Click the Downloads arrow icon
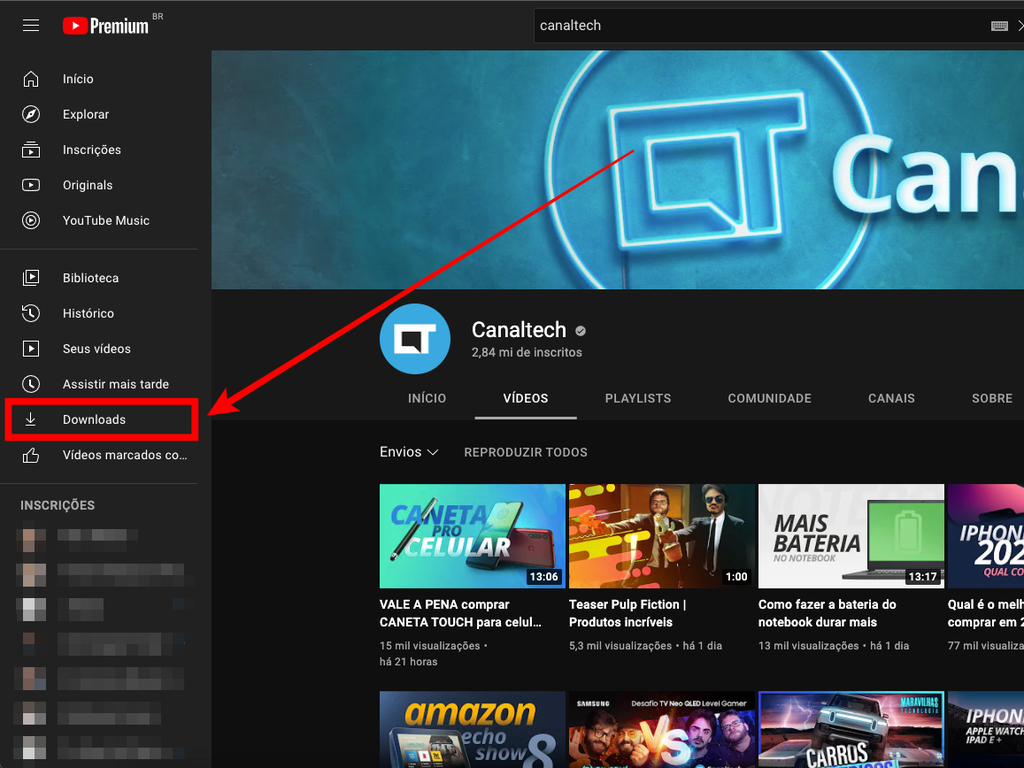 tap(31, 419)
